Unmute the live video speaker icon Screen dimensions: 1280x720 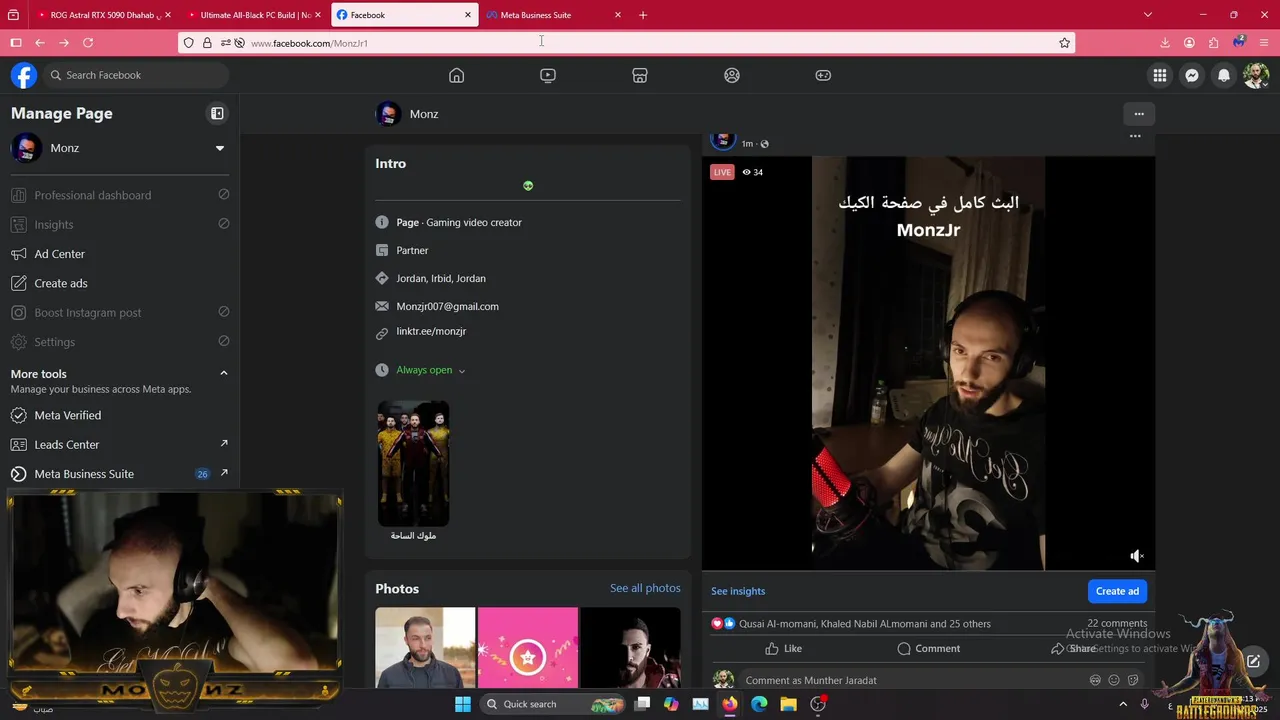(x=1136, y=556)
